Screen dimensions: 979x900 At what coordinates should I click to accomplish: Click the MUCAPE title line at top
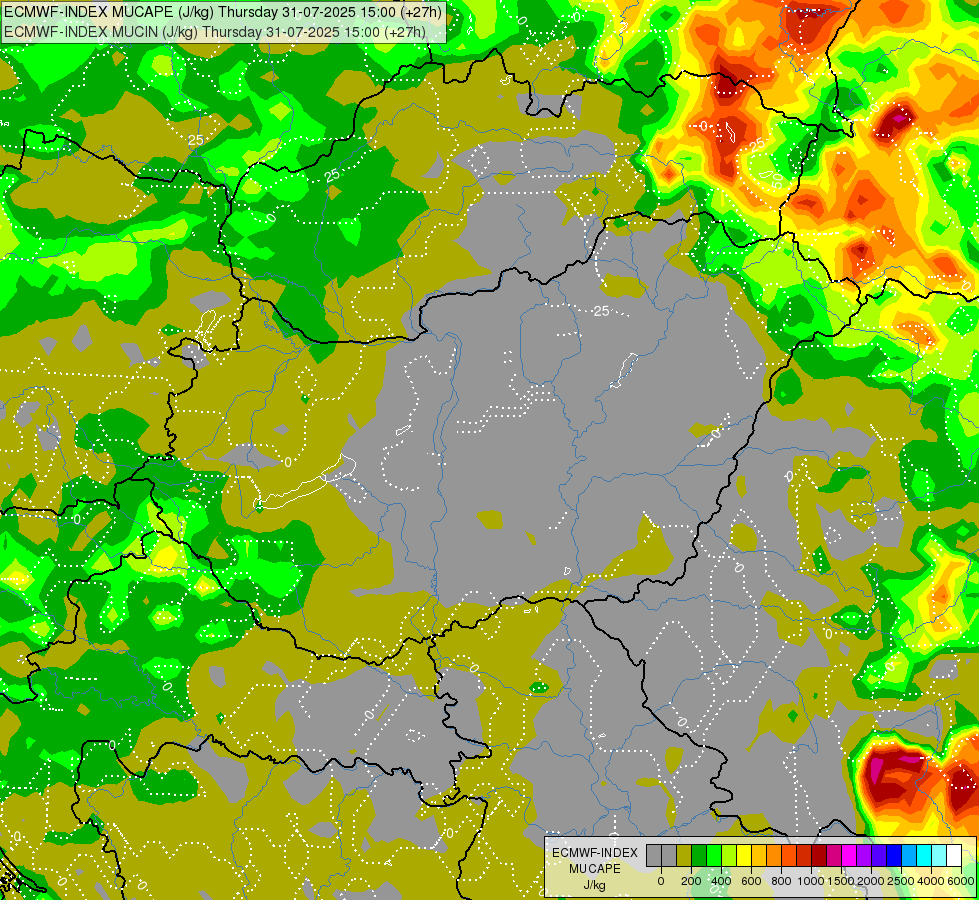click(x=223, y=12)
